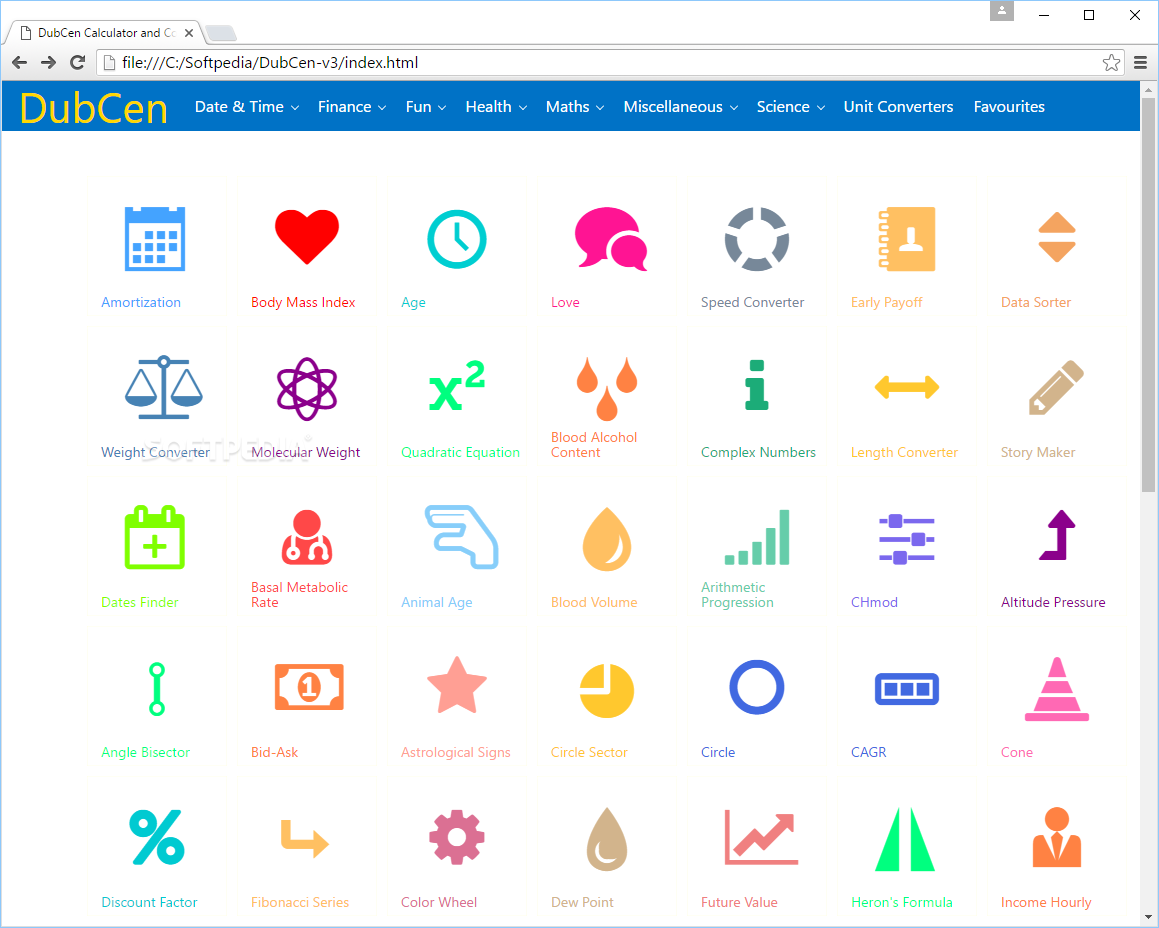Viewport: 1159px width, 928px height.
Task: Click the x² Quadratic Equation icon
Action: click(457, 385)
